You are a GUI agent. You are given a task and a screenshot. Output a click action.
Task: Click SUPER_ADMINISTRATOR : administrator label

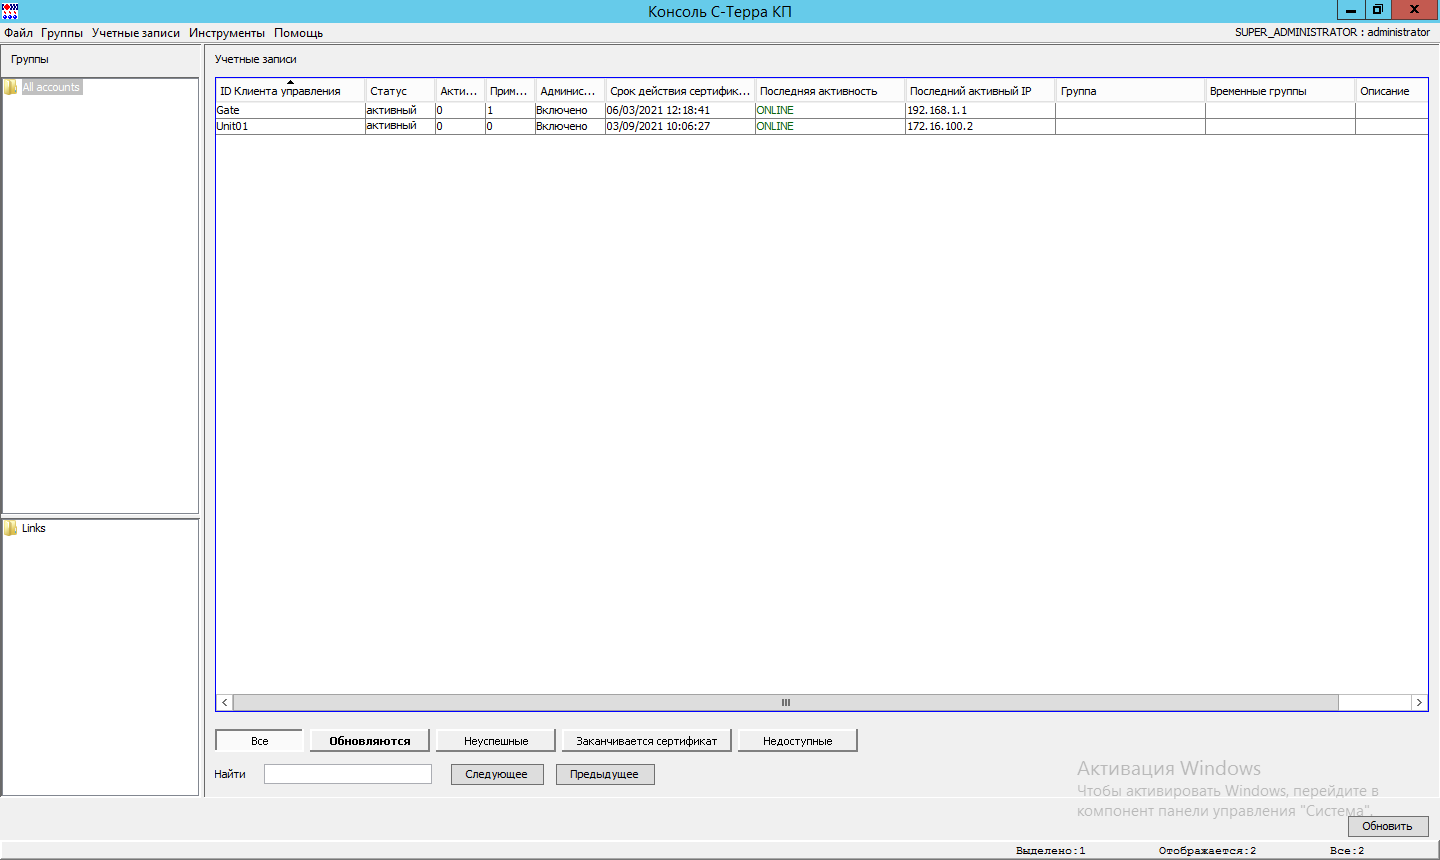click(x=1332, y=33)
